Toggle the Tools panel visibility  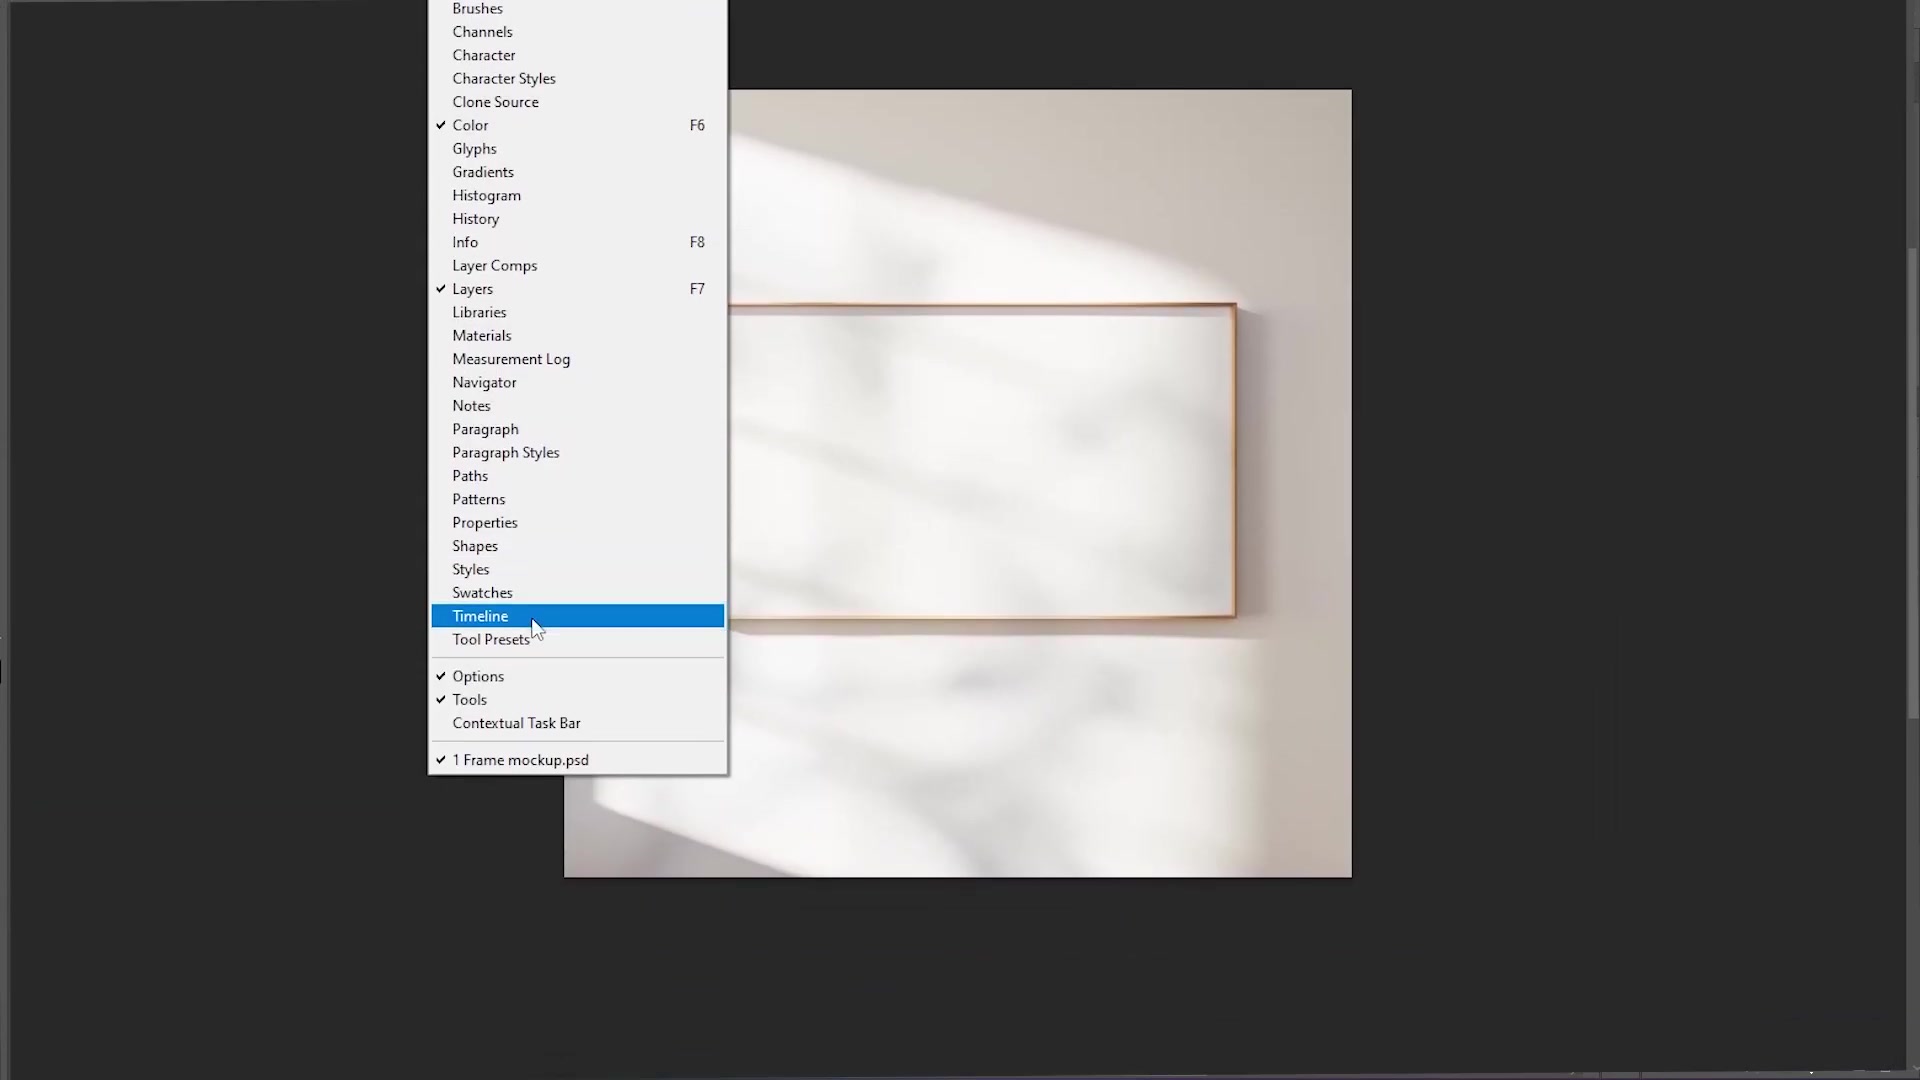(x=470, y=699)
